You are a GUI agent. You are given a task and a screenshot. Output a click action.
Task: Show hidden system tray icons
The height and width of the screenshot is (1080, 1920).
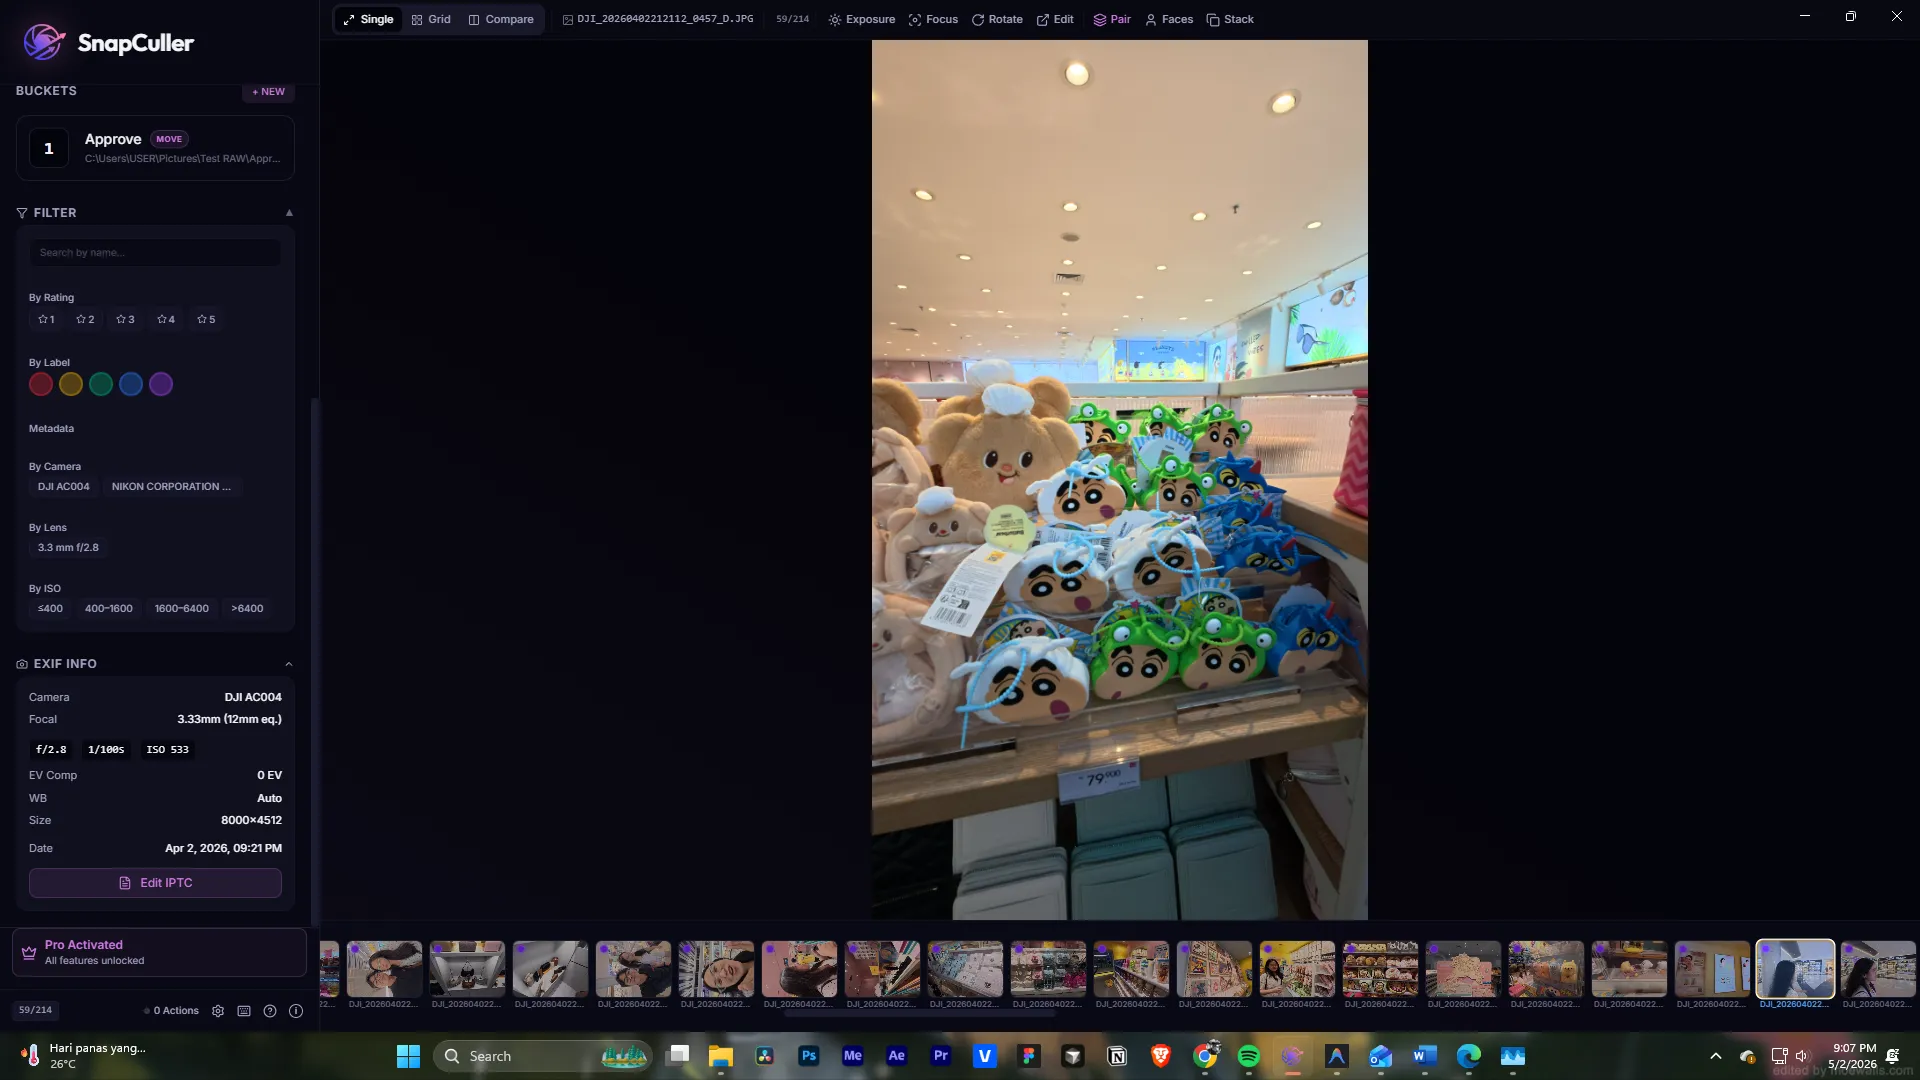pyautogui.click(x=1716, y=1056)
